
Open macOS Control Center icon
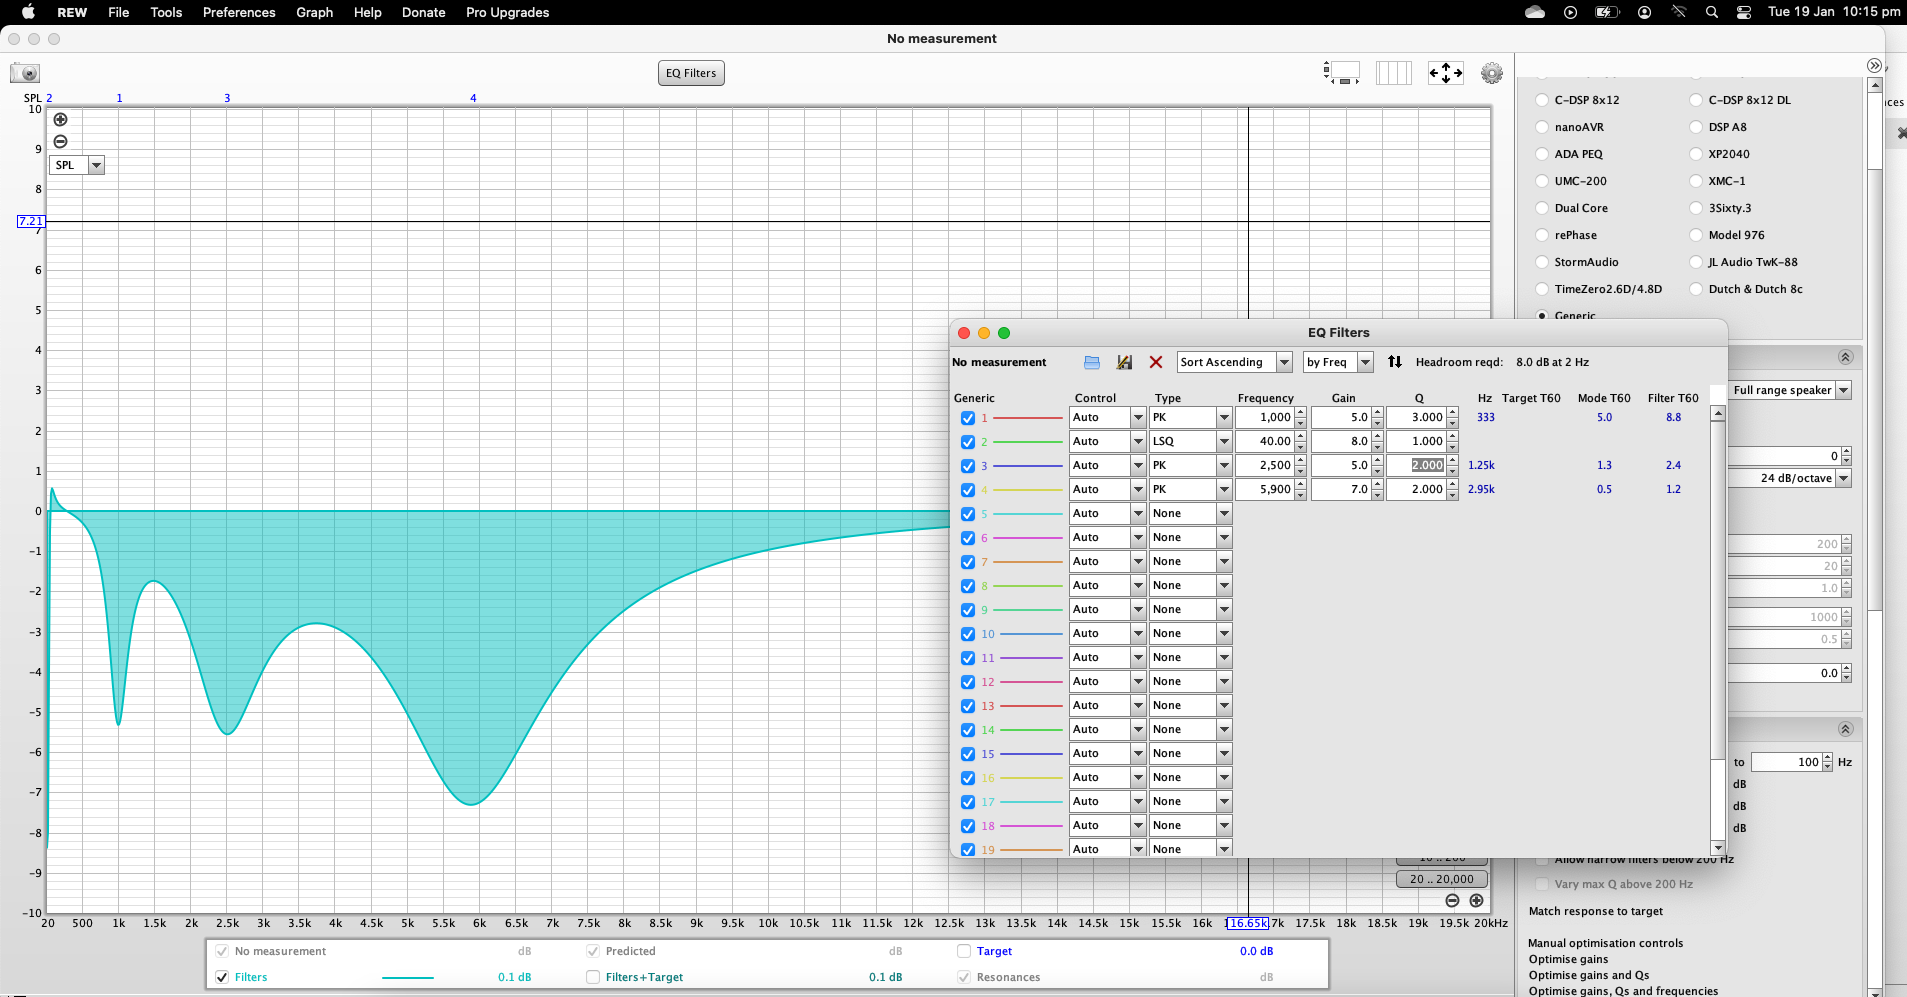(x=1743, y=12)
